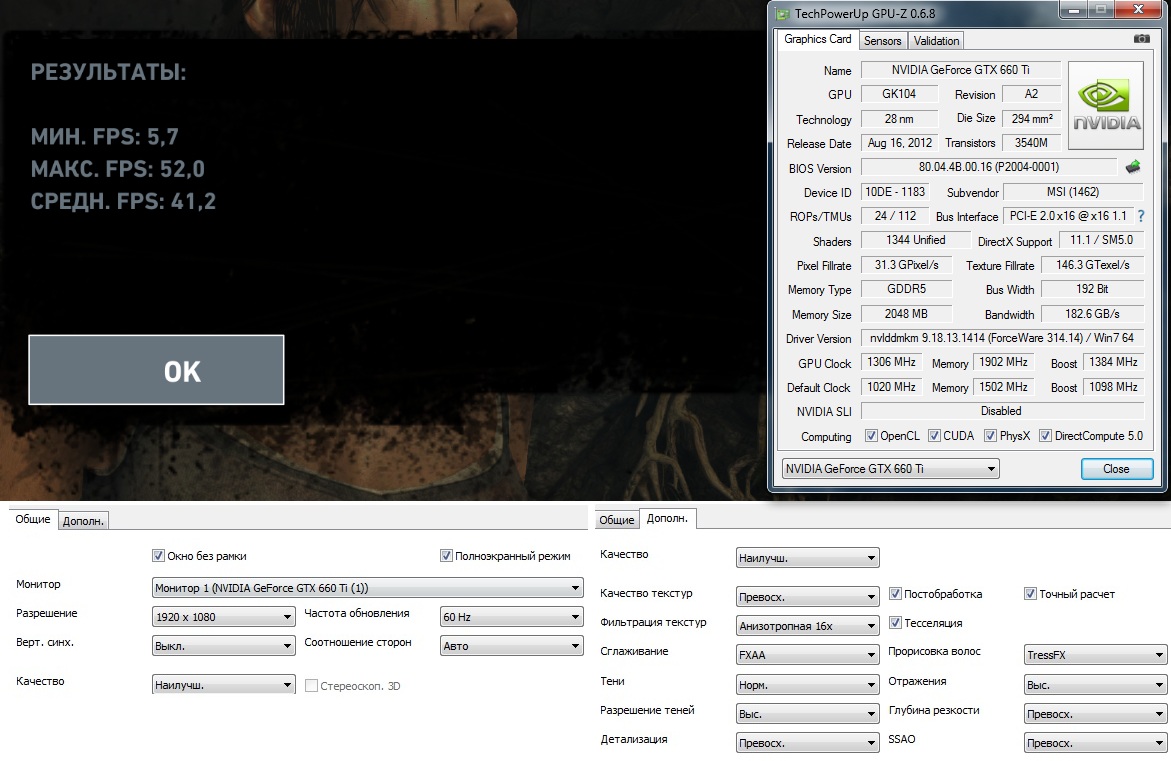Toggle the DirectCompute 5.0 checkbox
The height and width of the screenshot is (761, 1171).
coord(1046,435)
